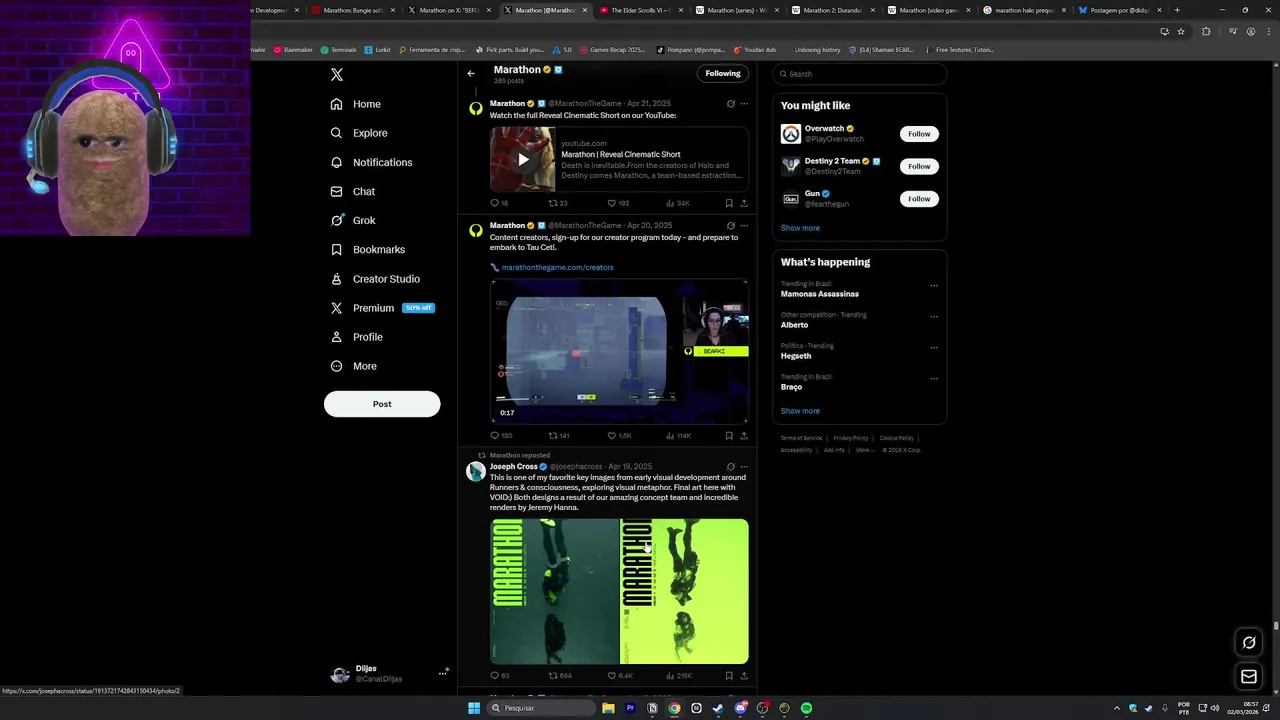Image resolution: width=1280 pixels, height=720 pixels.
Task: Open the marathonthegame.com/creators link
Action: 557,268
